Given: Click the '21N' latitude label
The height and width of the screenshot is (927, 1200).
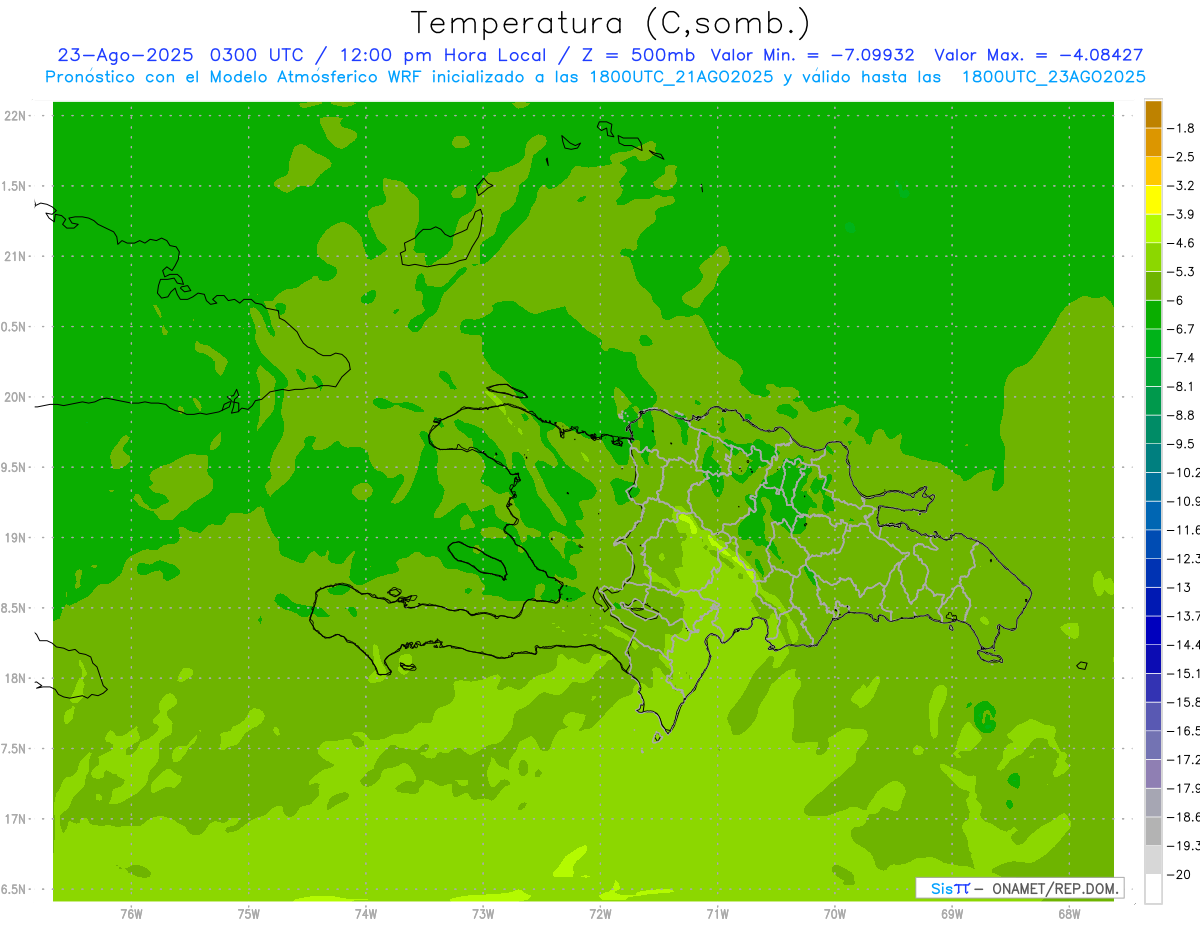Looking at the screenshot, I should coord(15,256).
